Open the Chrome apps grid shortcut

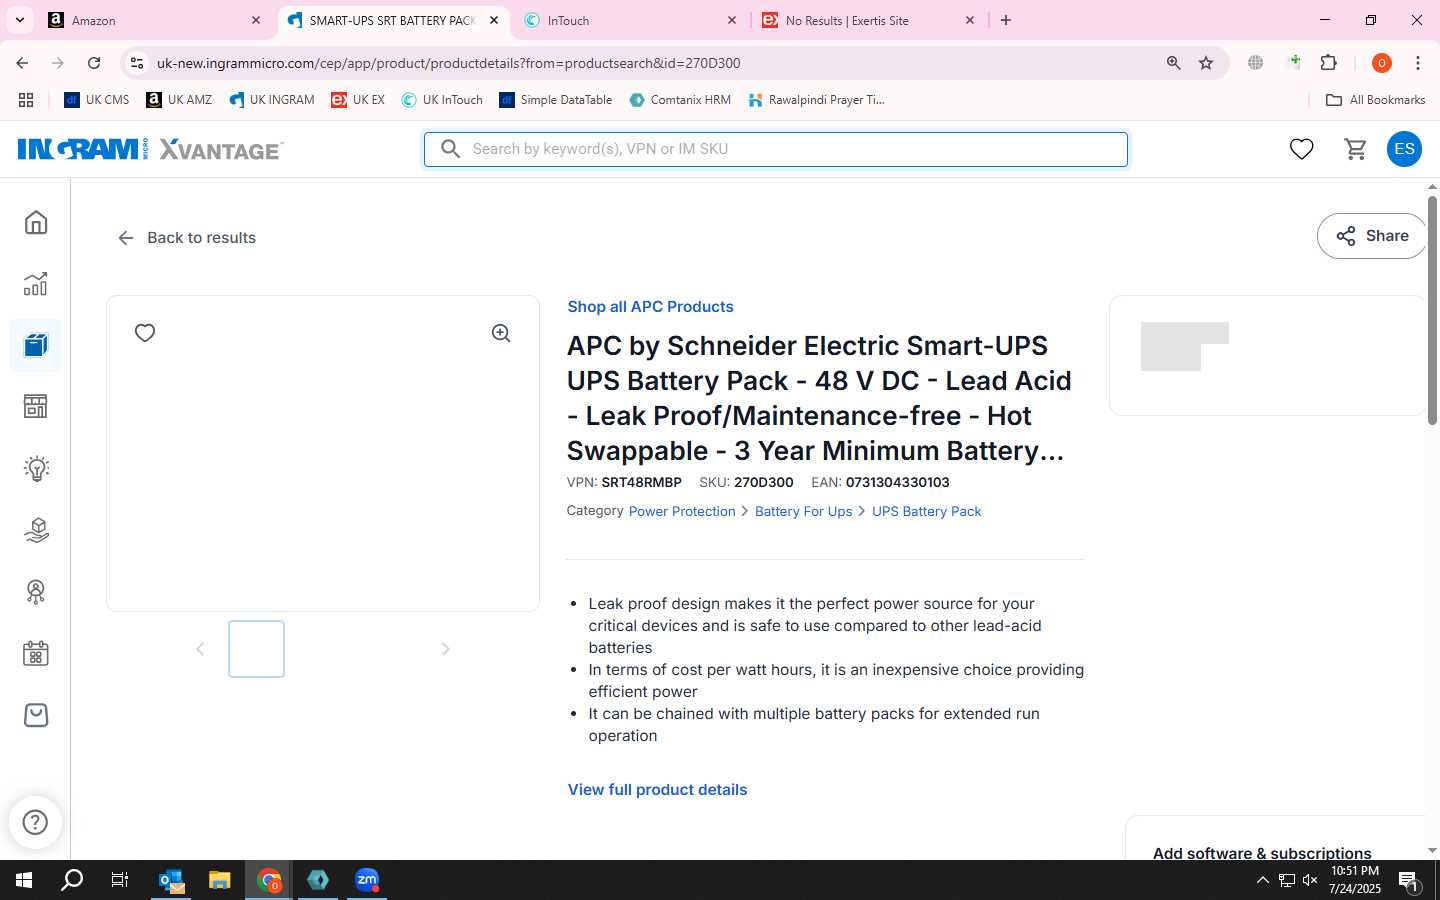(x=26, y=100)
